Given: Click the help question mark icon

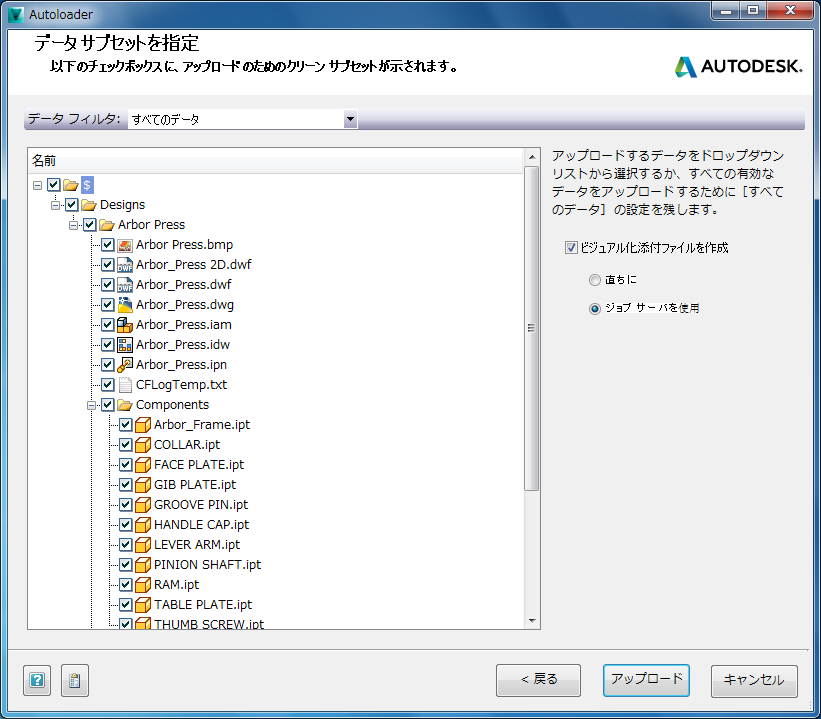Looking at the screenshot, I should click(x=37, y=680).
